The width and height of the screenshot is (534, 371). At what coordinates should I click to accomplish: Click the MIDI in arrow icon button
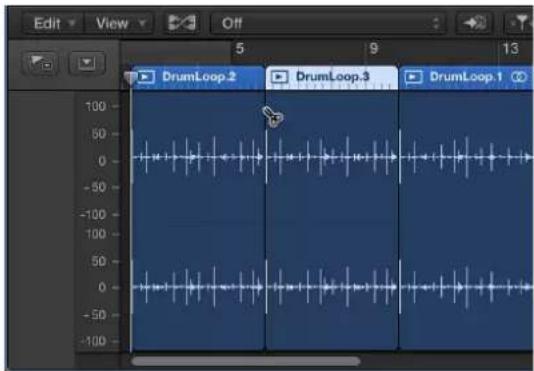474,23
